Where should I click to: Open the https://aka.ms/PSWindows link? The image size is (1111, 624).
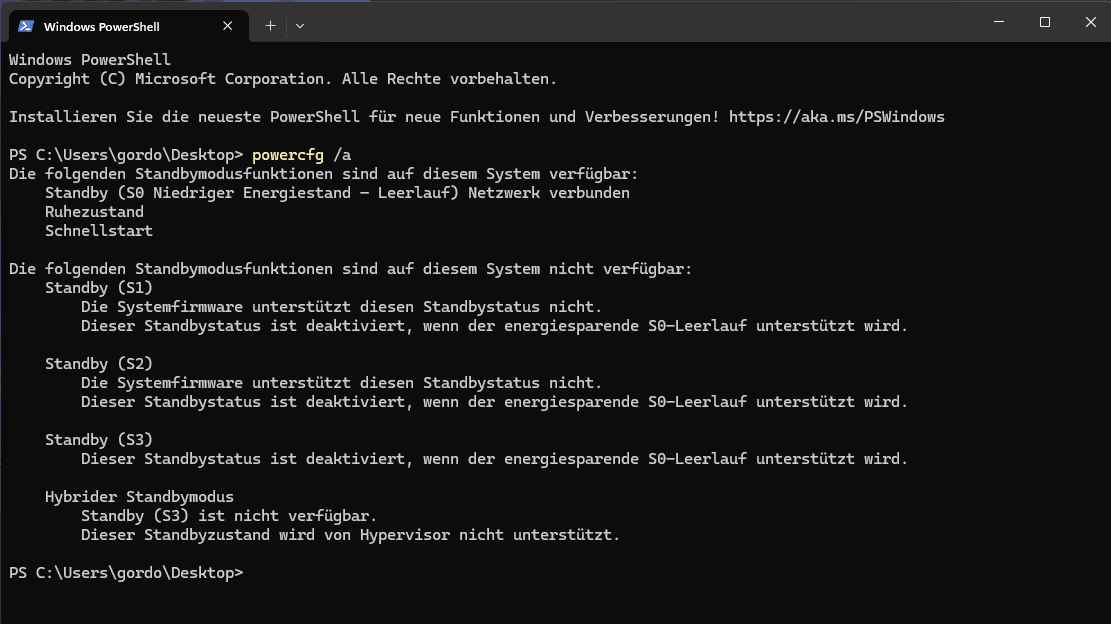[x=836, y=117]
